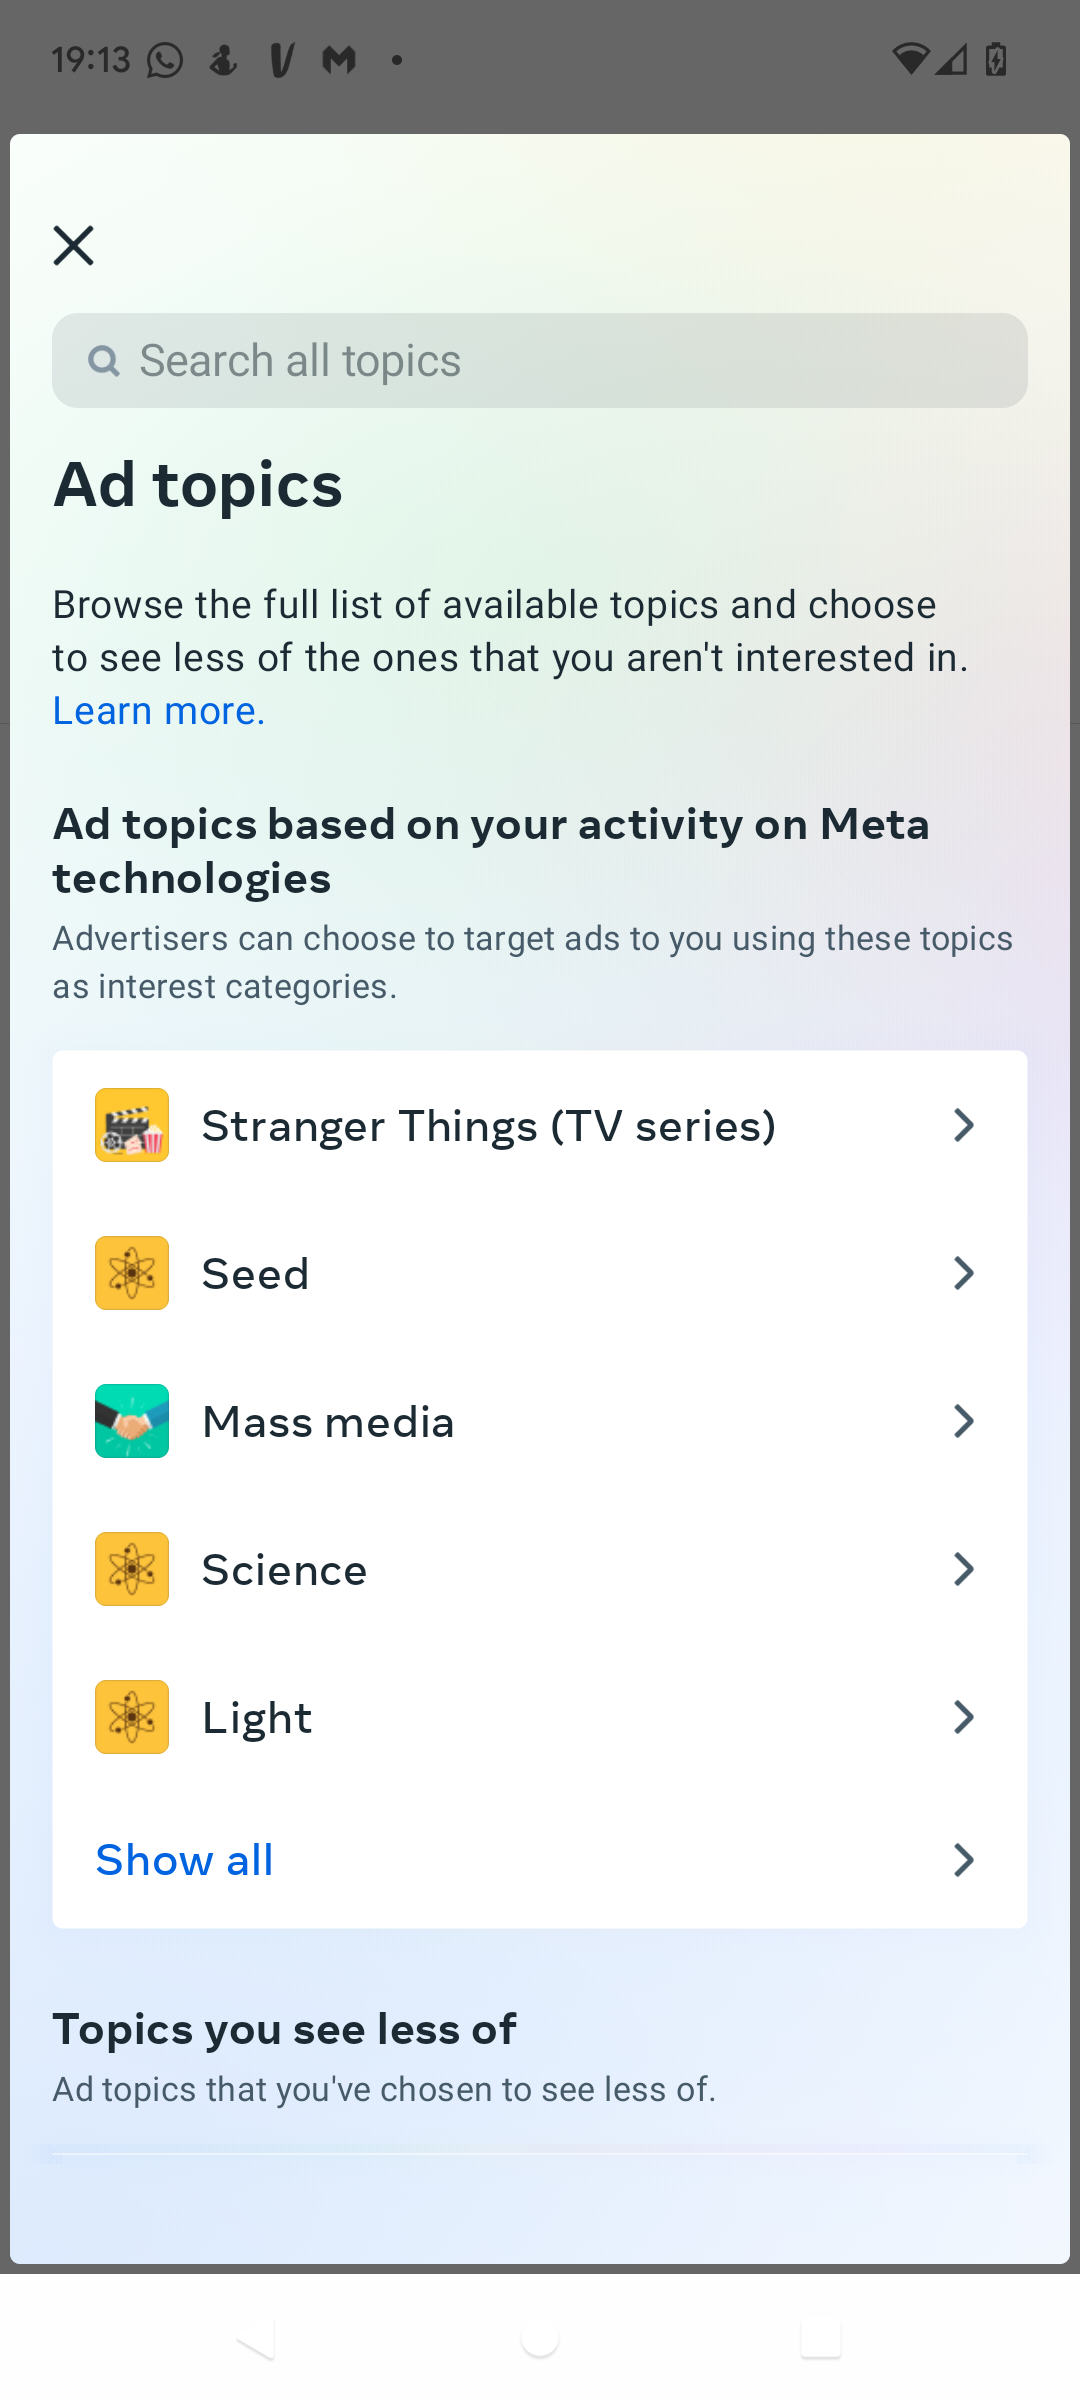Select the Stranger Things (TV series) topic
This screenshot has width=1080, height=2400.
488,1126
